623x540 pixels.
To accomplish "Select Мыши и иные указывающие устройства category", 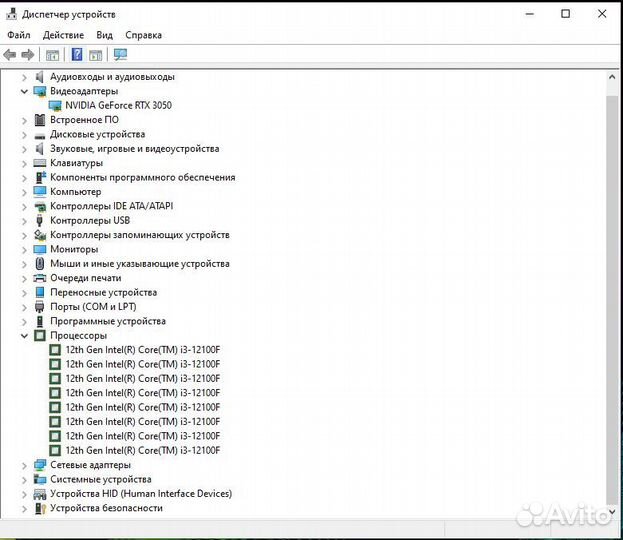I will pos(140,264).
